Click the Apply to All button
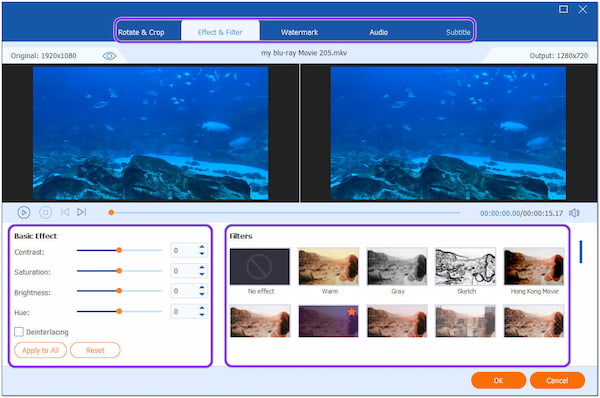The width and height of the screenshot is (600, 398). pos(40,350)
